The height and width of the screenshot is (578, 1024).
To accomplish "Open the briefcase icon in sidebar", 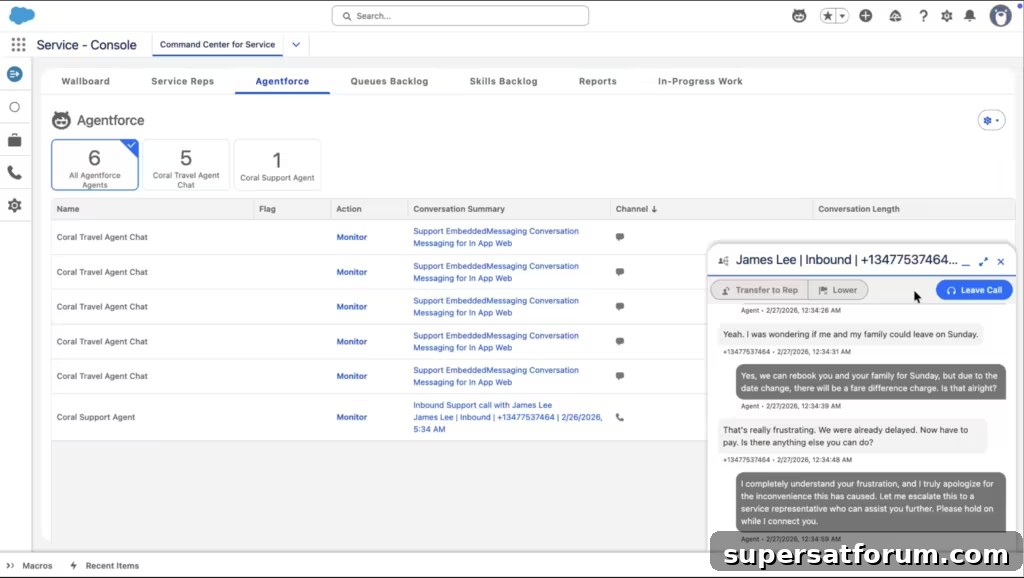I will pyautogui.click(x=14, y=140).
